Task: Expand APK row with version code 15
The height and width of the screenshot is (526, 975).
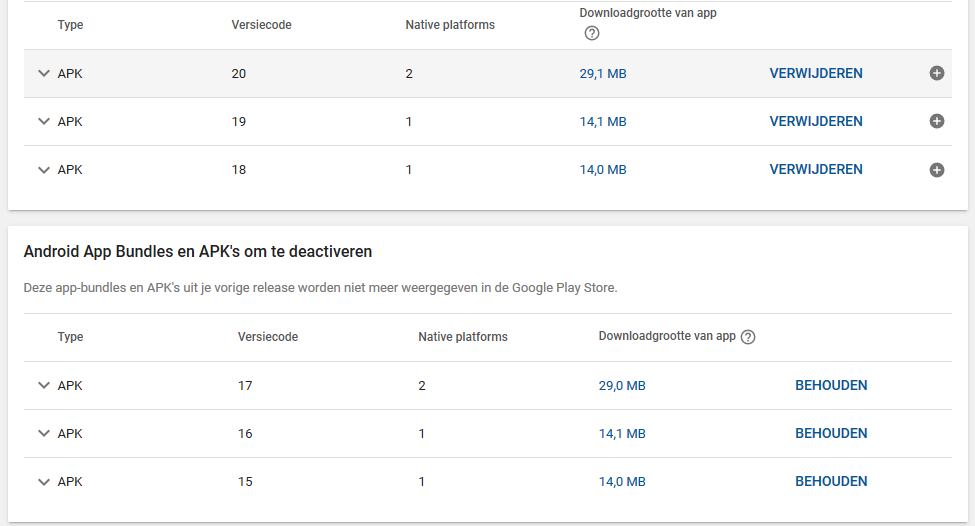Action: click(43, 482)
